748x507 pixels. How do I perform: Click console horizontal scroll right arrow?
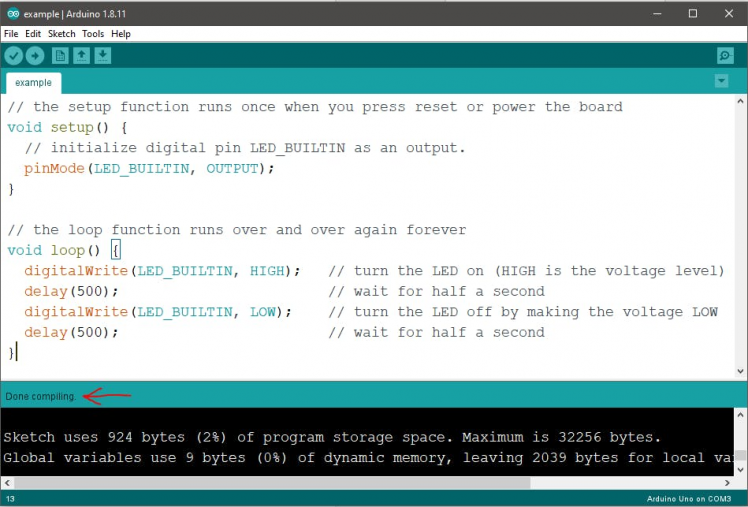(727, 483)
